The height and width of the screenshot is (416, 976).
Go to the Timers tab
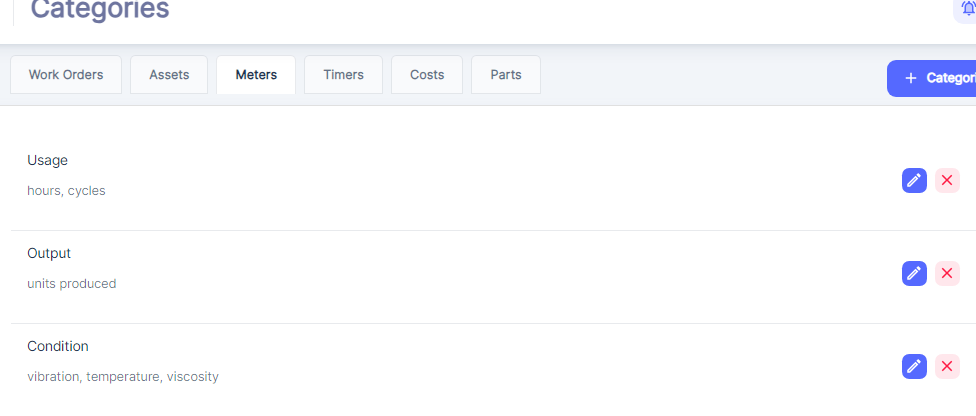343,75
